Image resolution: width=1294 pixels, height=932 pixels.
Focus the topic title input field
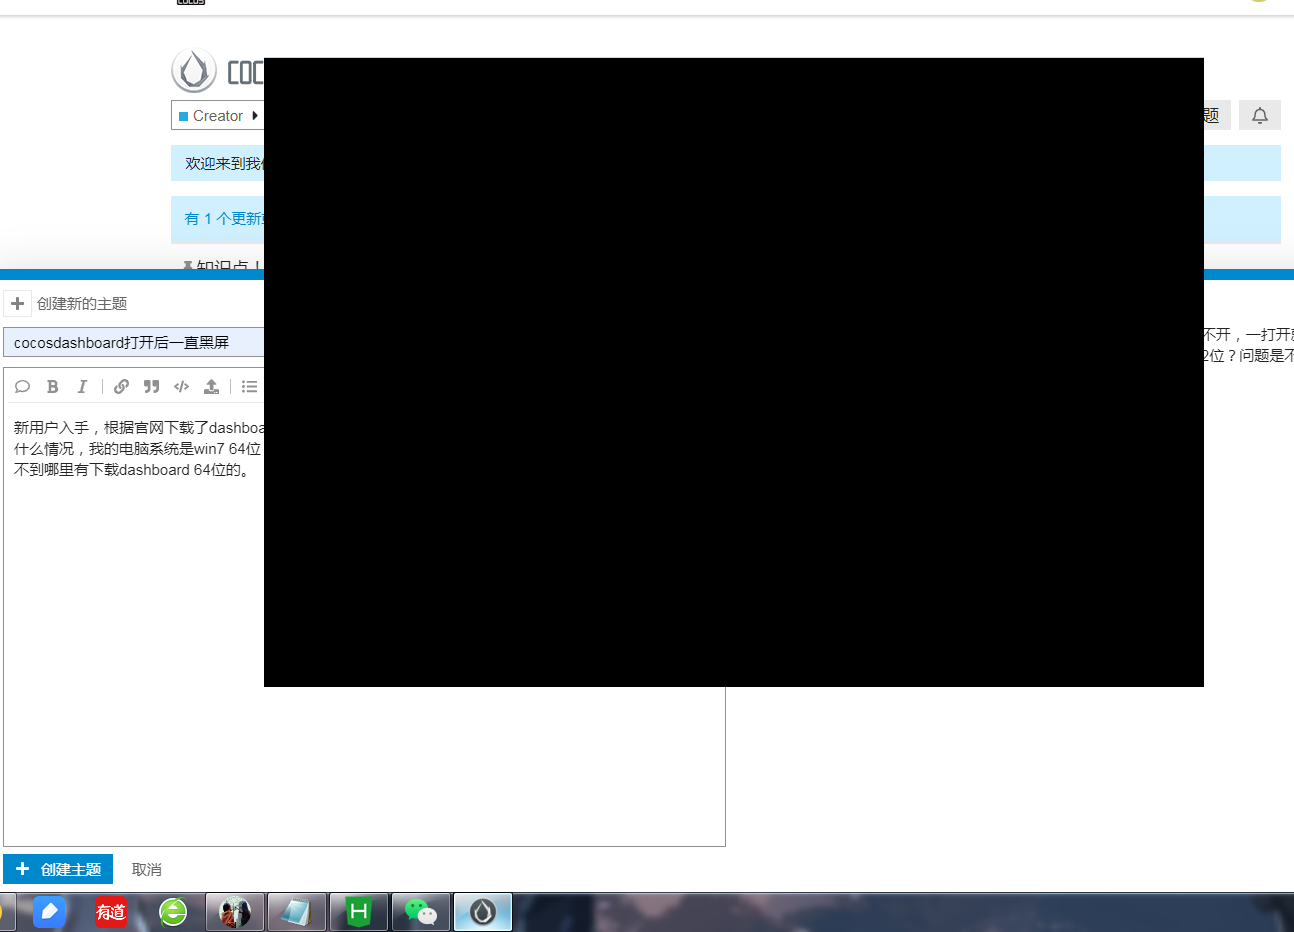[x=134, y=342]
